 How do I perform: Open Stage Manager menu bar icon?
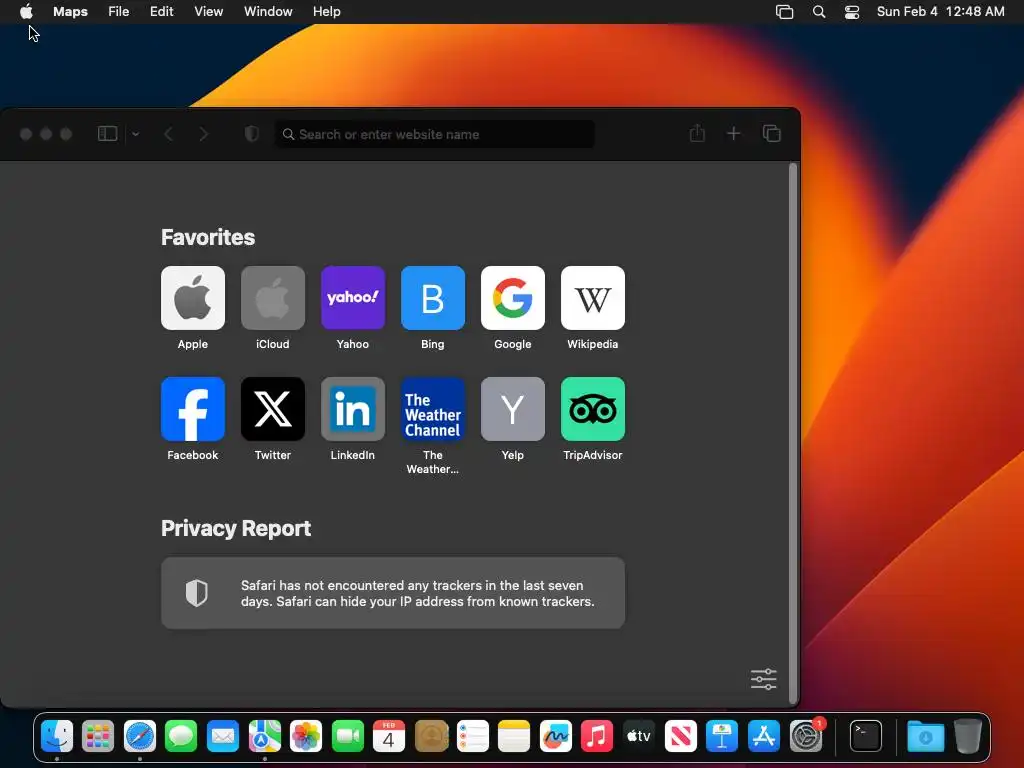[784, 11]
